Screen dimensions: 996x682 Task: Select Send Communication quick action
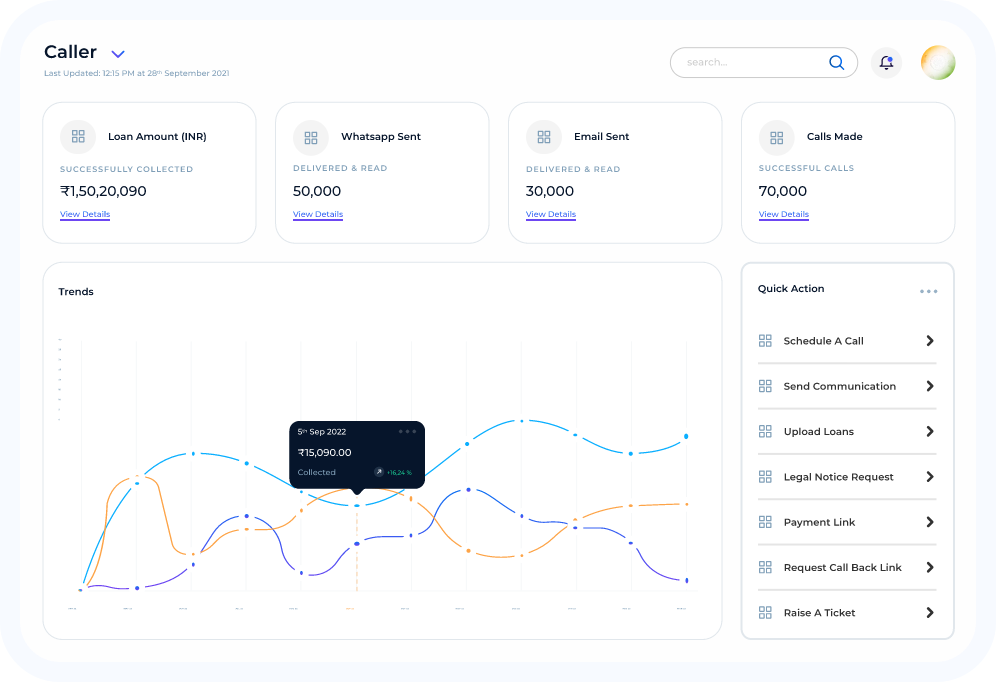tap(839, 387)
